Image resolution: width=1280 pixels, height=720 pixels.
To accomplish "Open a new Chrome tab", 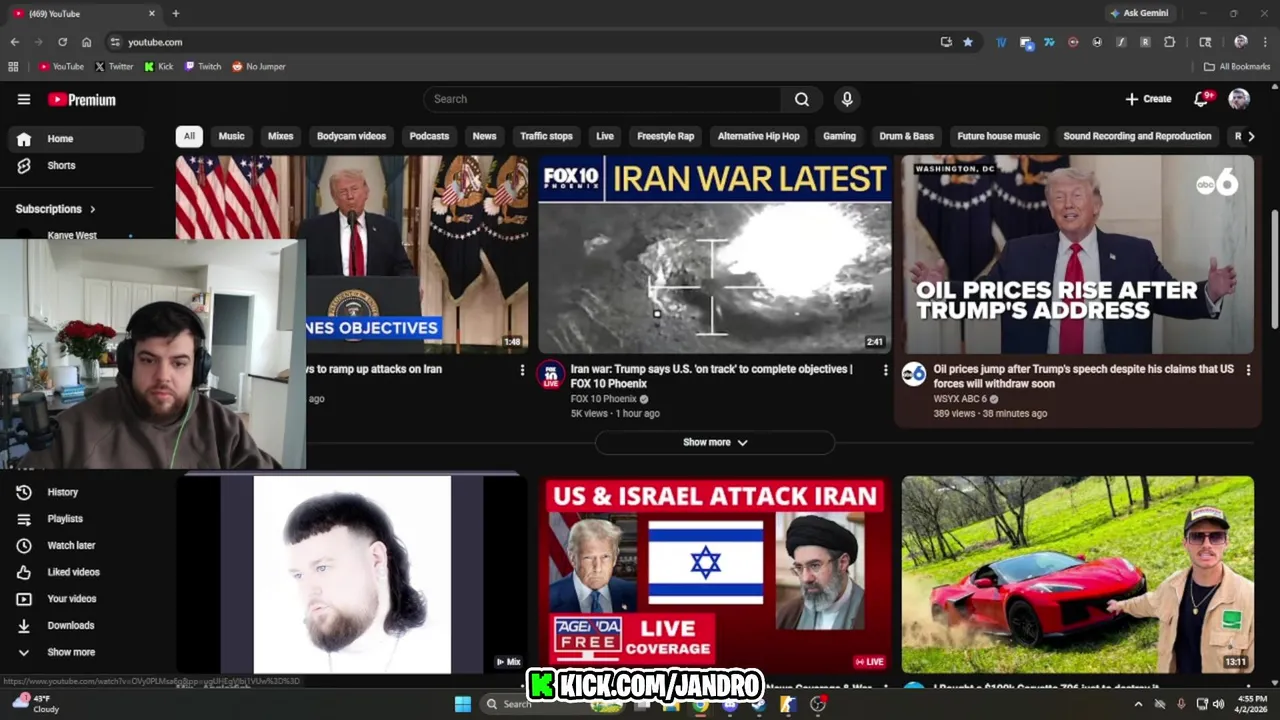I will click(176, 13).
